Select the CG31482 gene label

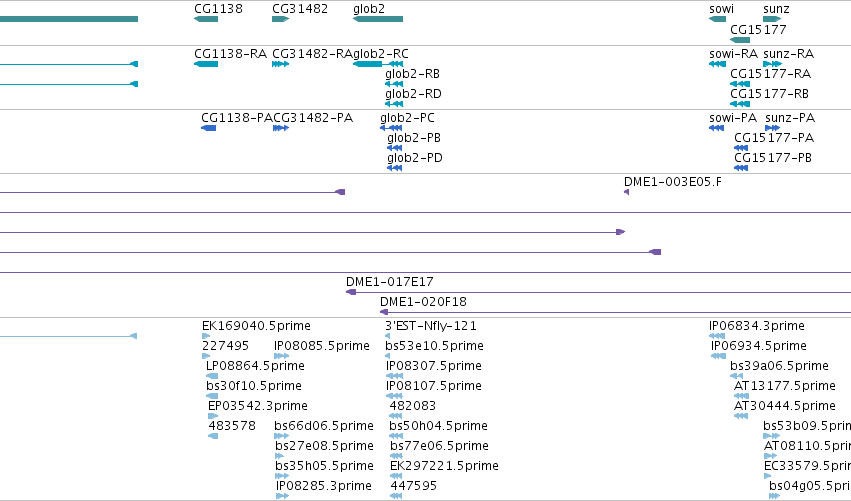300,9
